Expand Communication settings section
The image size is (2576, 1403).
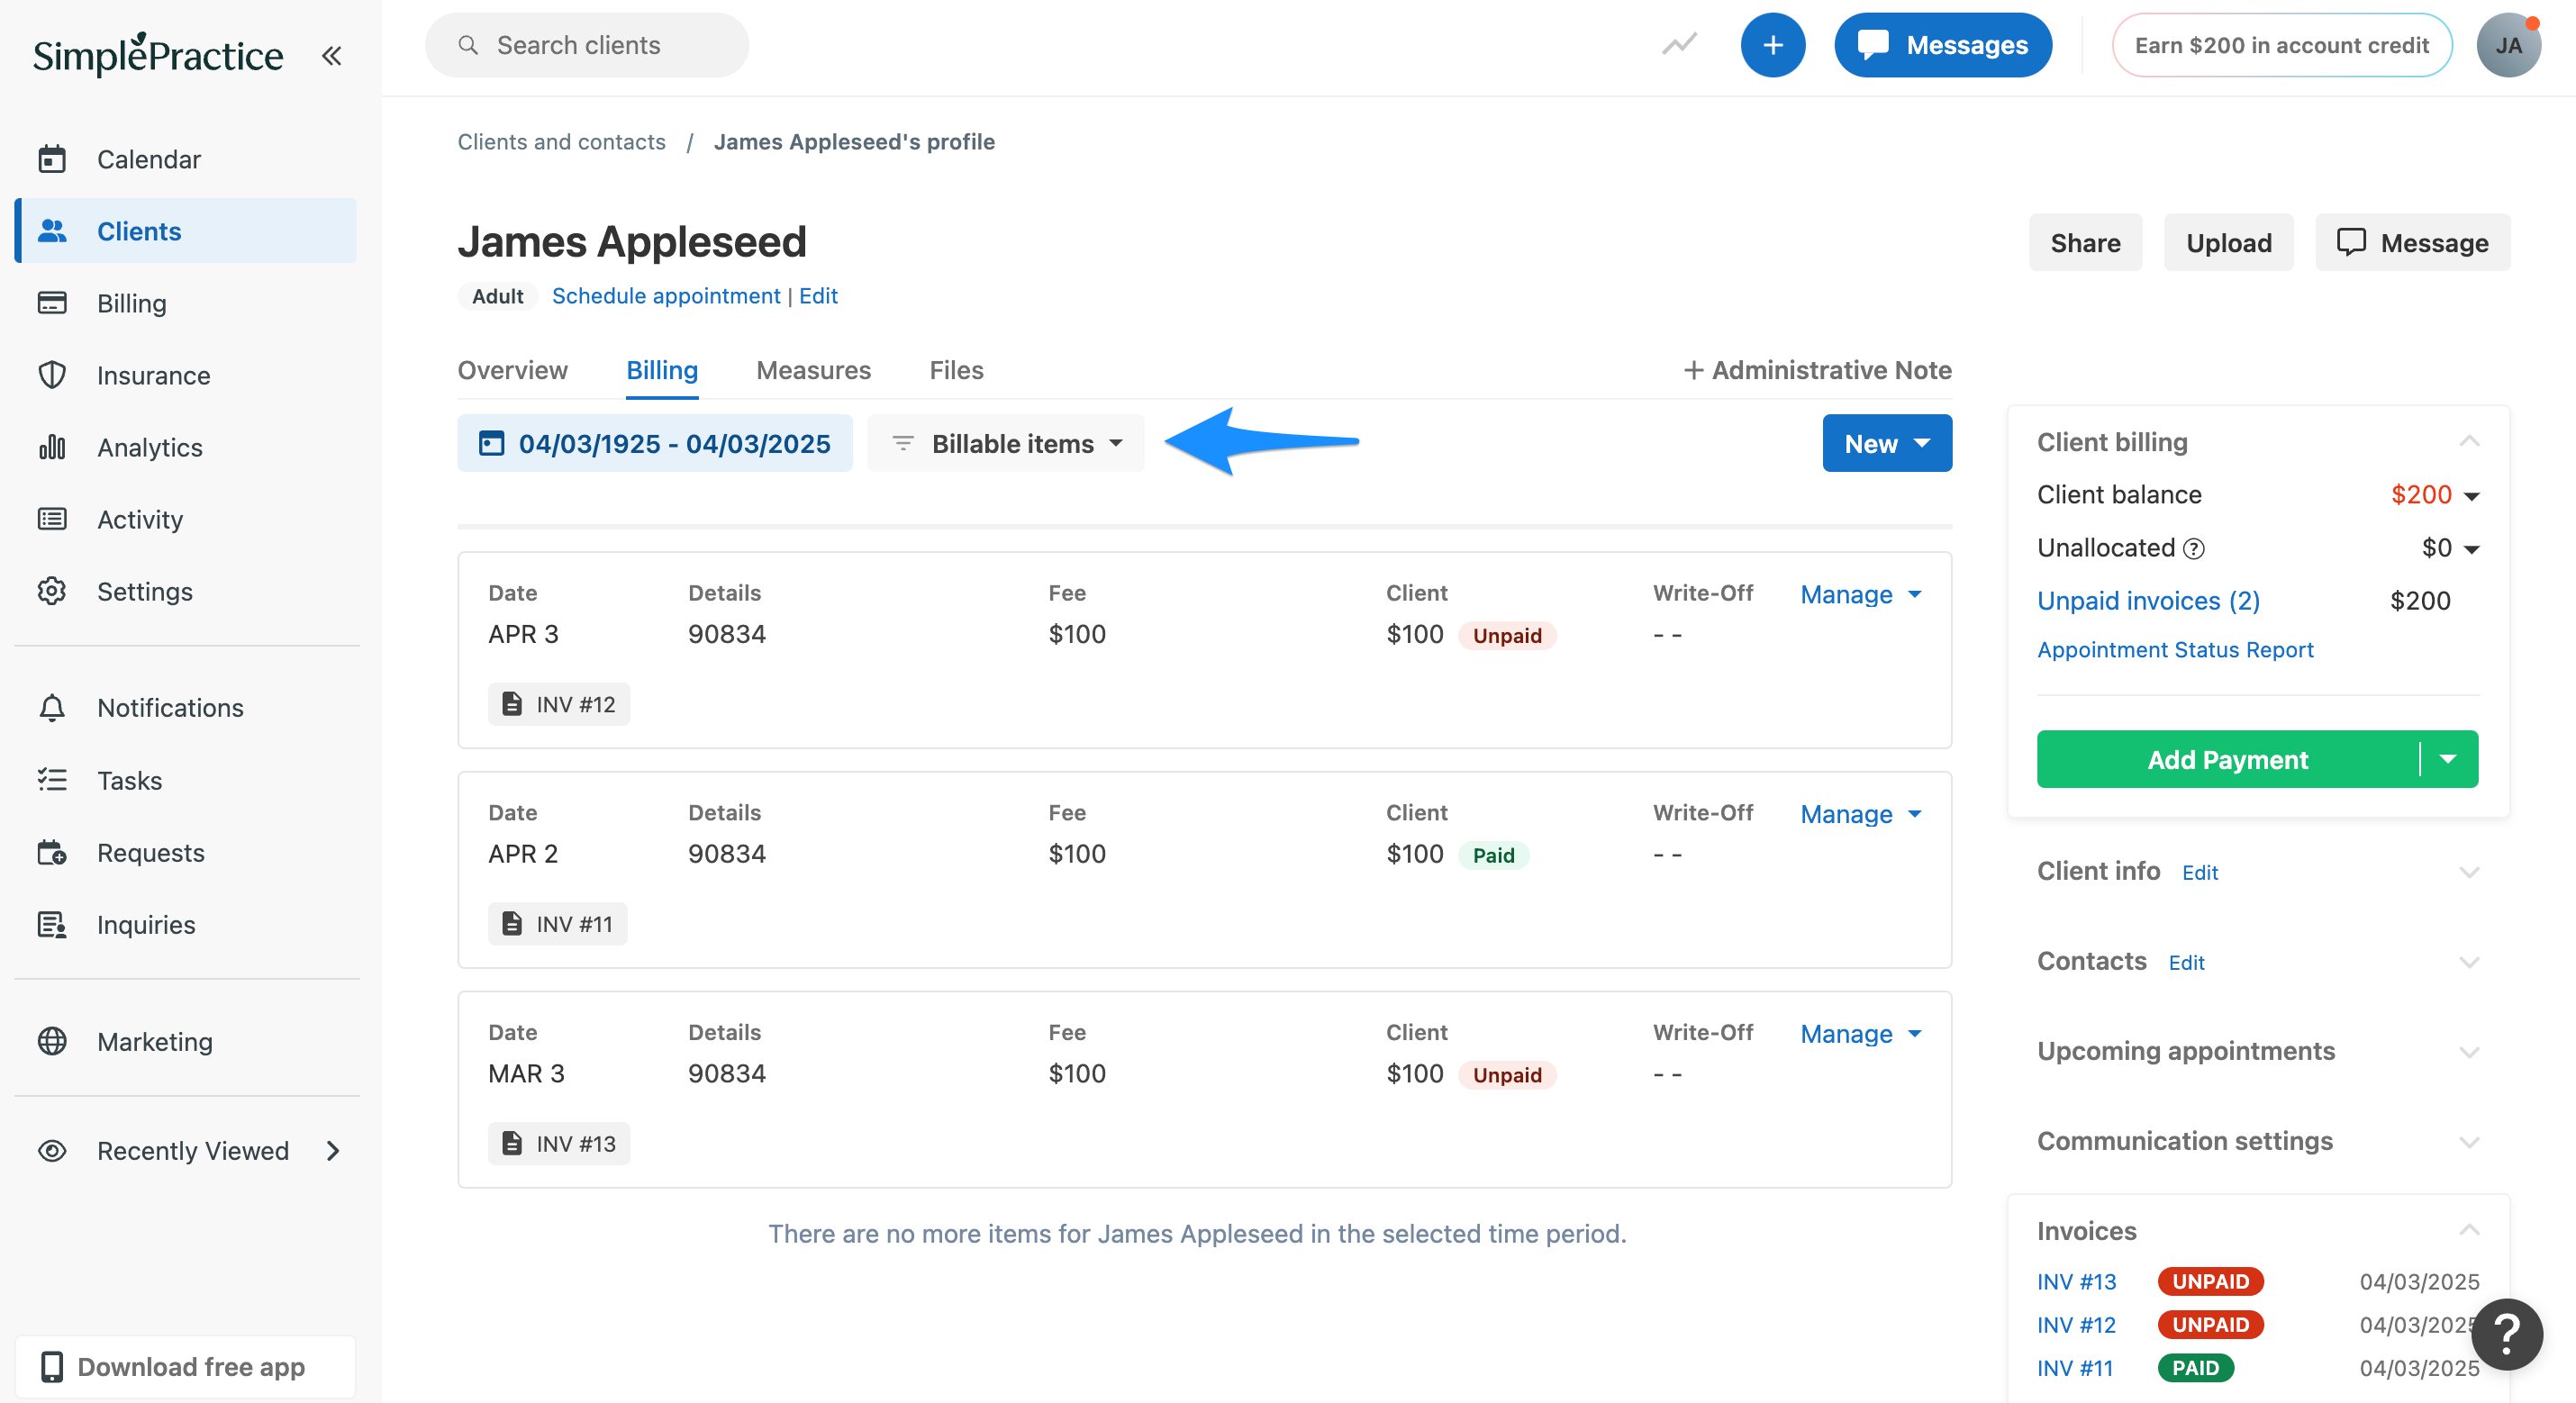2469,1142
